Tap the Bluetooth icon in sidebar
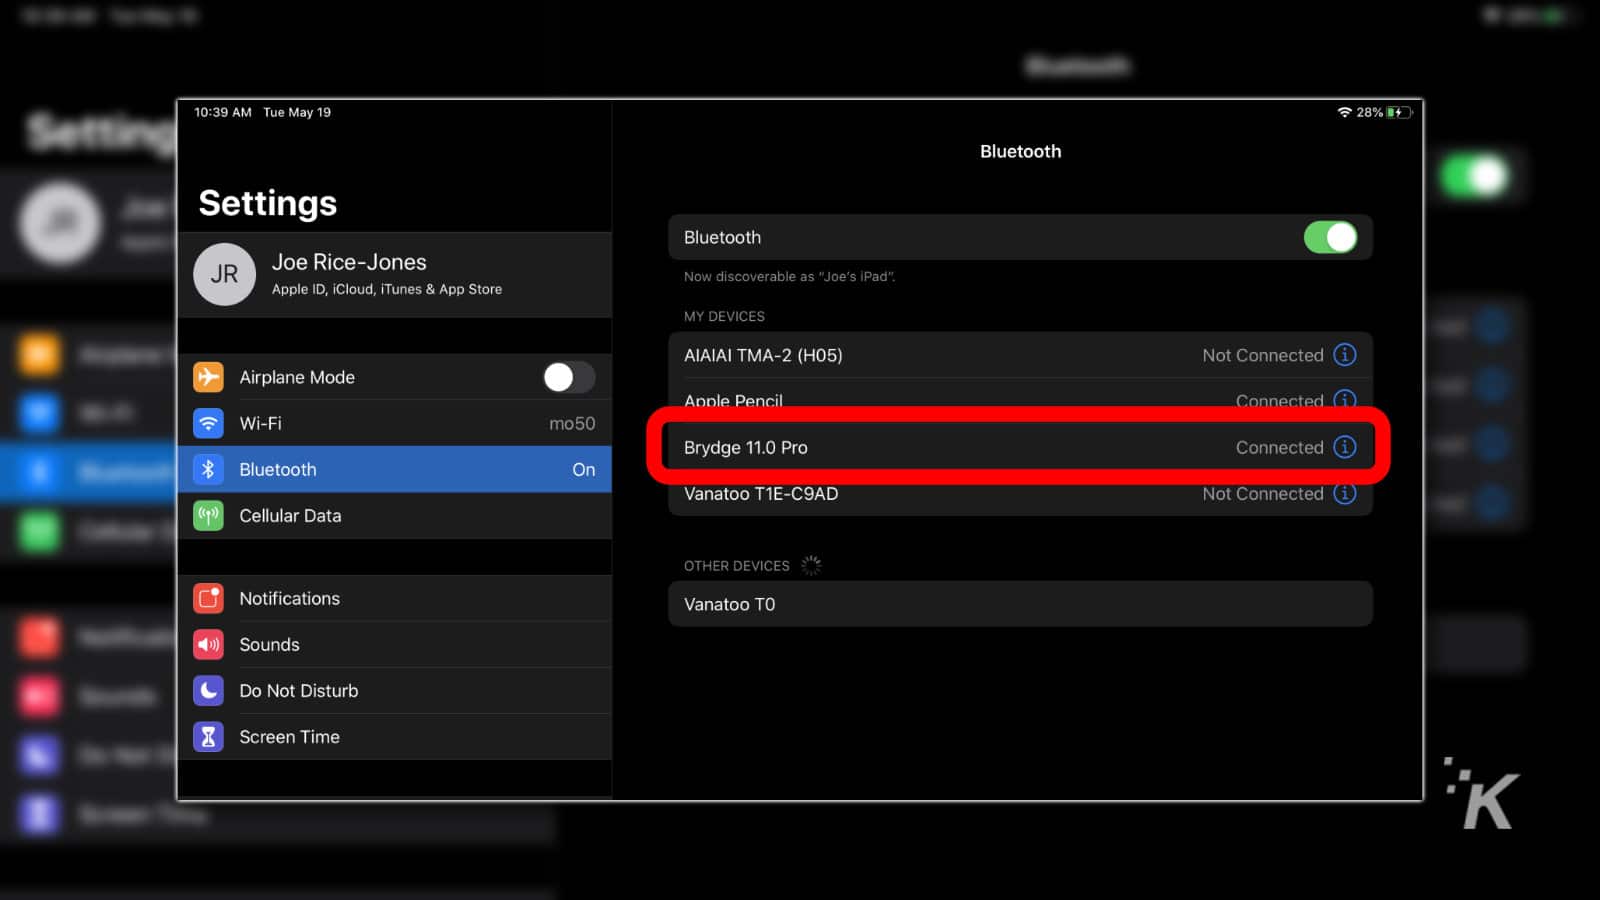 [208, 469]
